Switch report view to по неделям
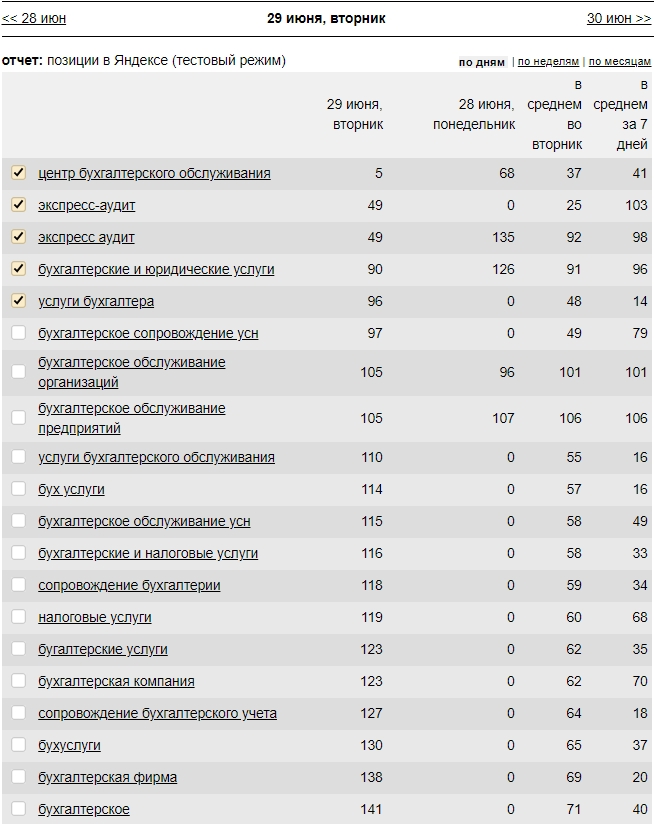 548,61
